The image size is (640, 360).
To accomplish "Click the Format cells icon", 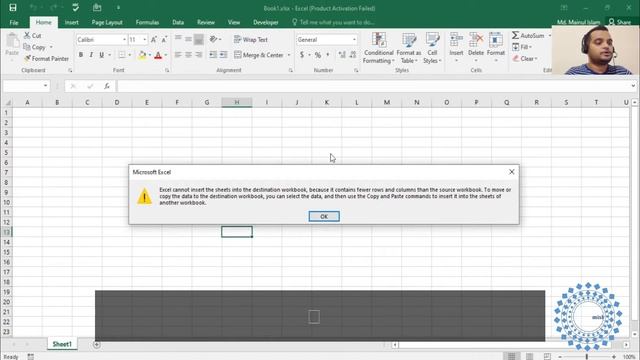I will 496,40.
